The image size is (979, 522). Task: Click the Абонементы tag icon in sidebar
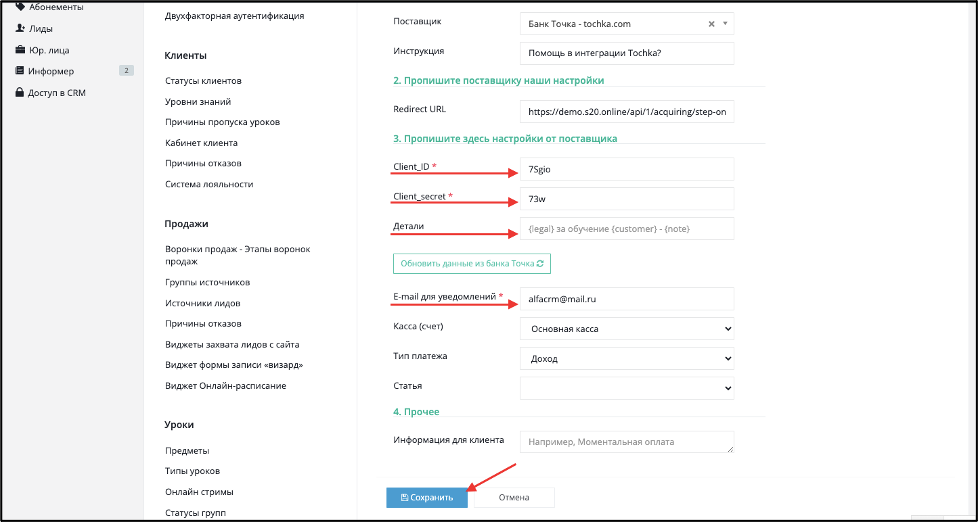pos(19,7)
